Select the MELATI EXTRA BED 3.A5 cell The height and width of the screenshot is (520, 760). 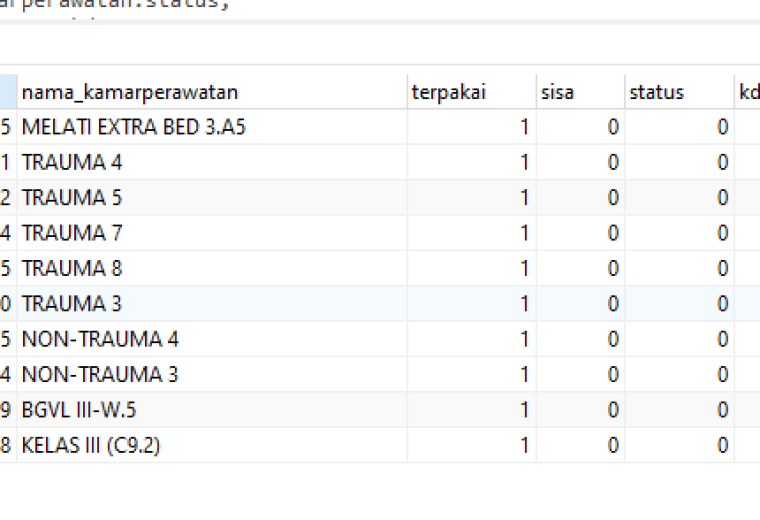[212, 127]
